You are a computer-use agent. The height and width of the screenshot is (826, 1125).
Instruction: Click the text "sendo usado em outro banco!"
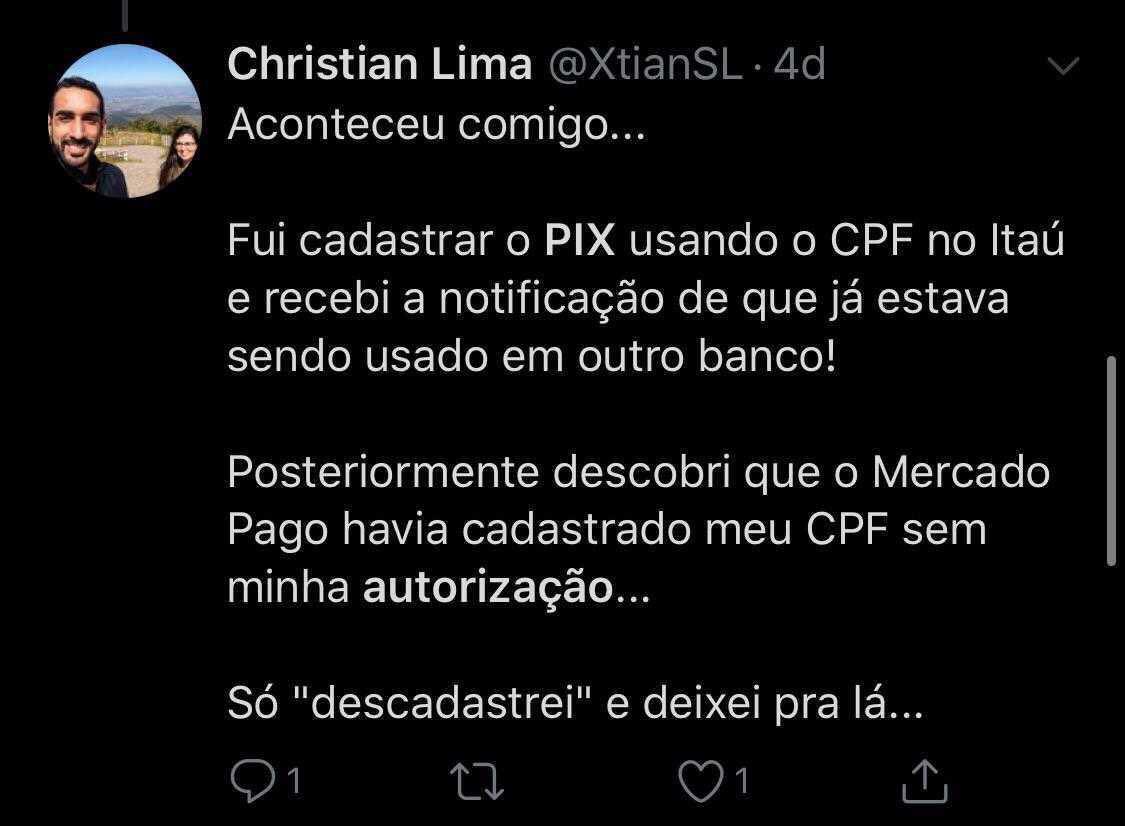pyautogui.click(x=531, y=357)
